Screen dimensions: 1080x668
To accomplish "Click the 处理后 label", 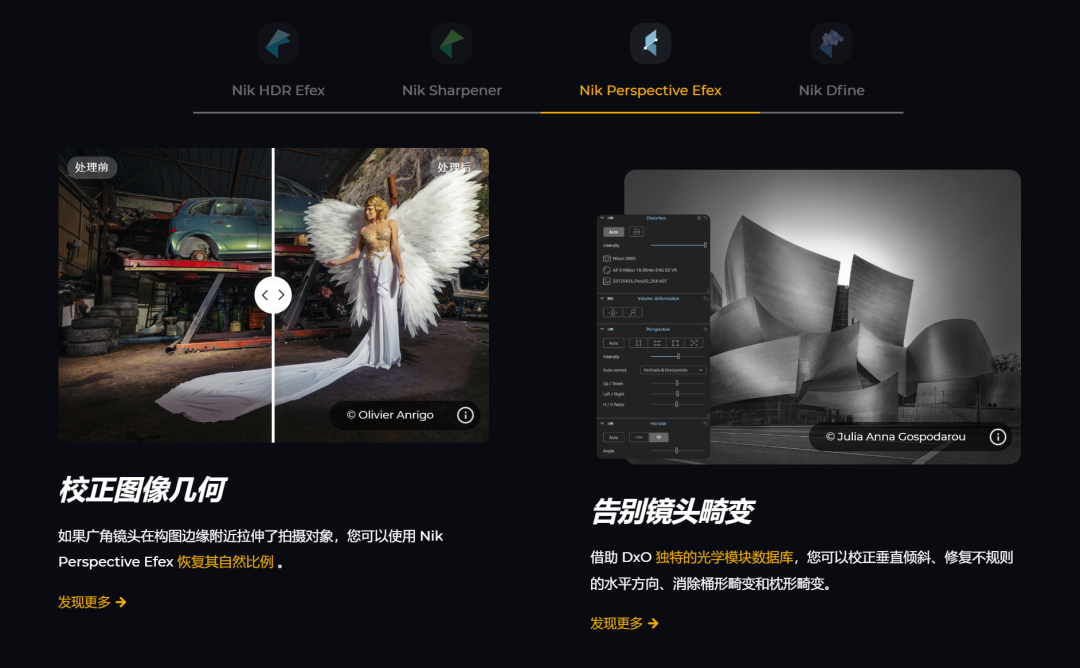I will (454, 167).
